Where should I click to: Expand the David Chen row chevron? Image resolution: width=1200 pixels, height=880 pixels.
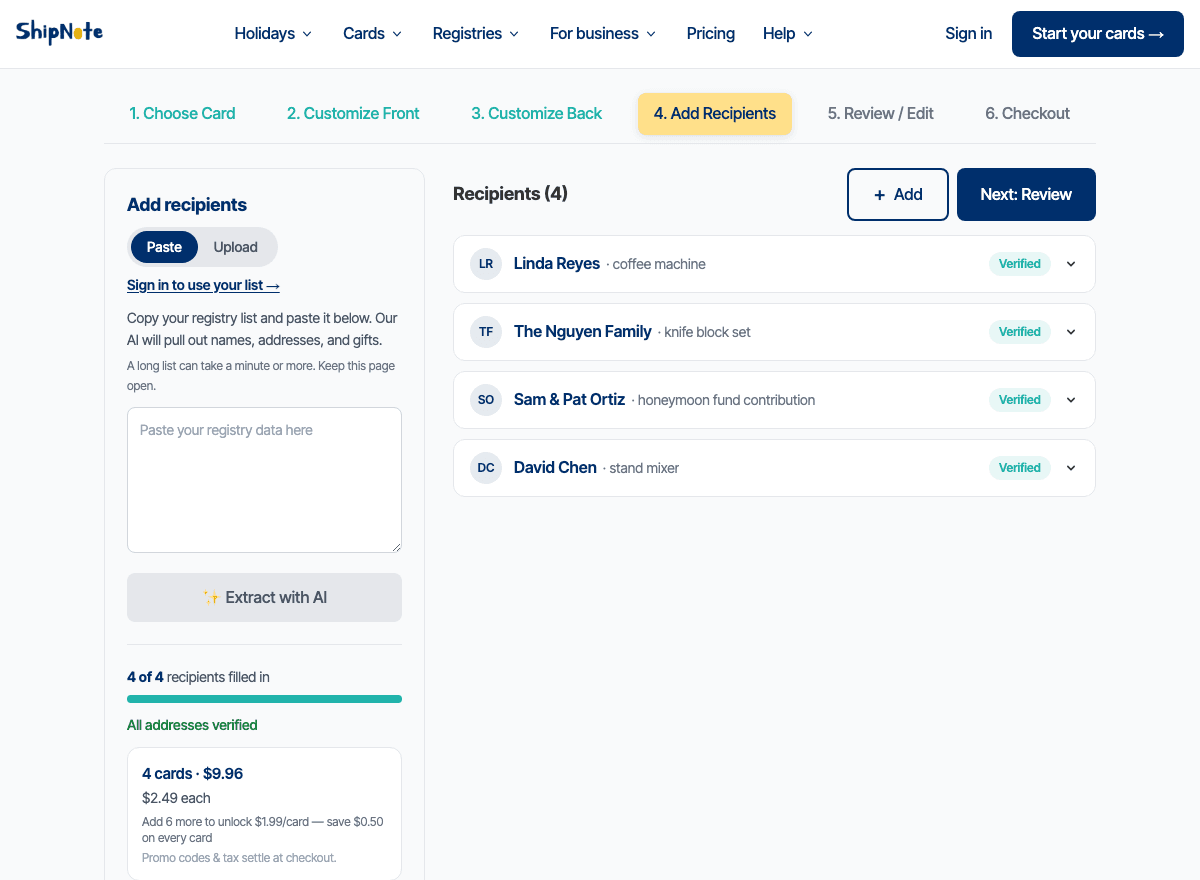(x=1071, y=468)
